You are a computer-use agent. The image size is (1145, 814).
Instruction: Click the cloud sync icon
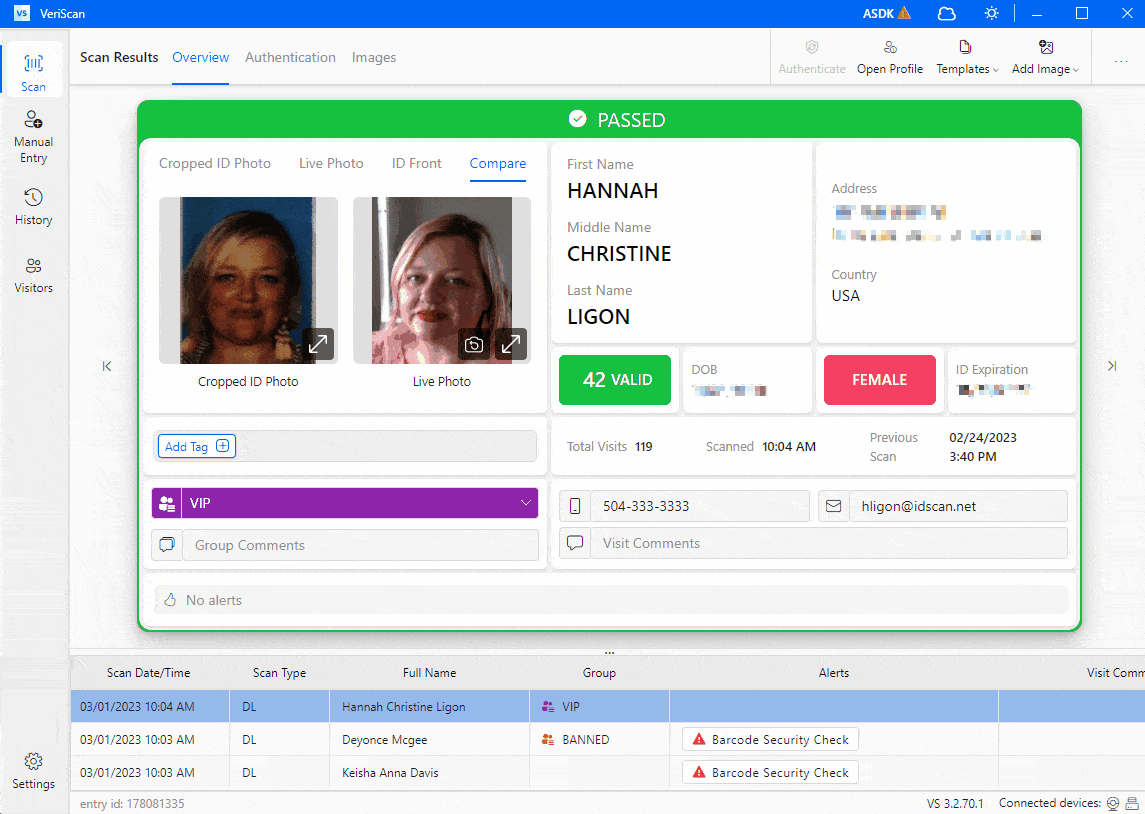point(946,13)
